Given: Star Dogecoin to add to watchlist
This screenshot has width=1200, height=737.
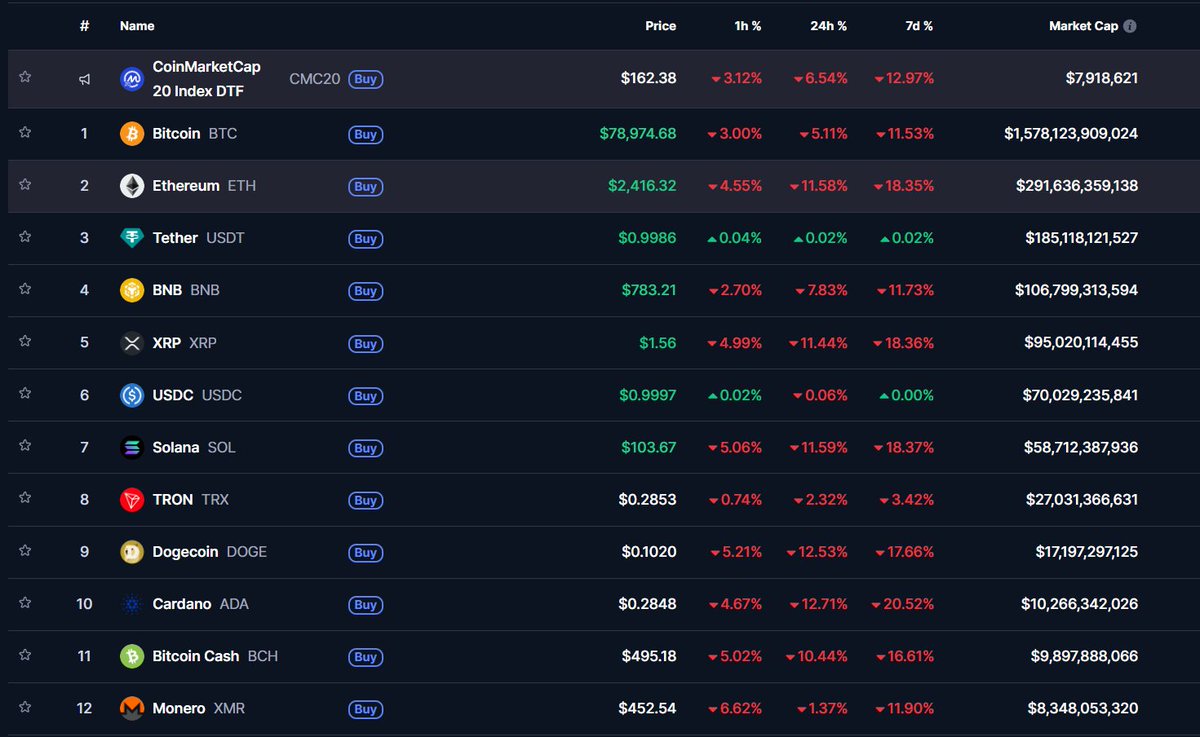Looking at the screenshot, I should pyautogui.click(x=25, y=550).
